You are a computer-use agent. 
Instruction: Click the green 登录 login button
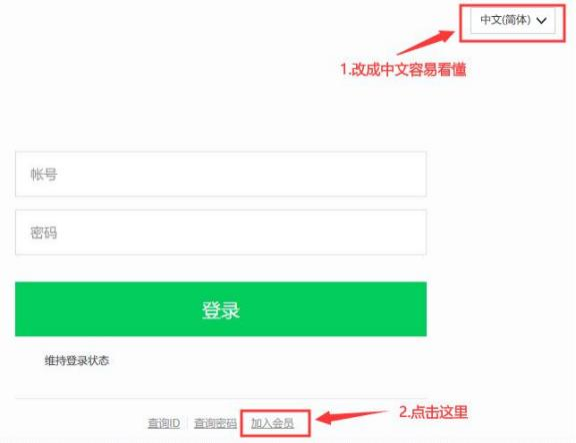pyautogui.click(x=221, y=309)
